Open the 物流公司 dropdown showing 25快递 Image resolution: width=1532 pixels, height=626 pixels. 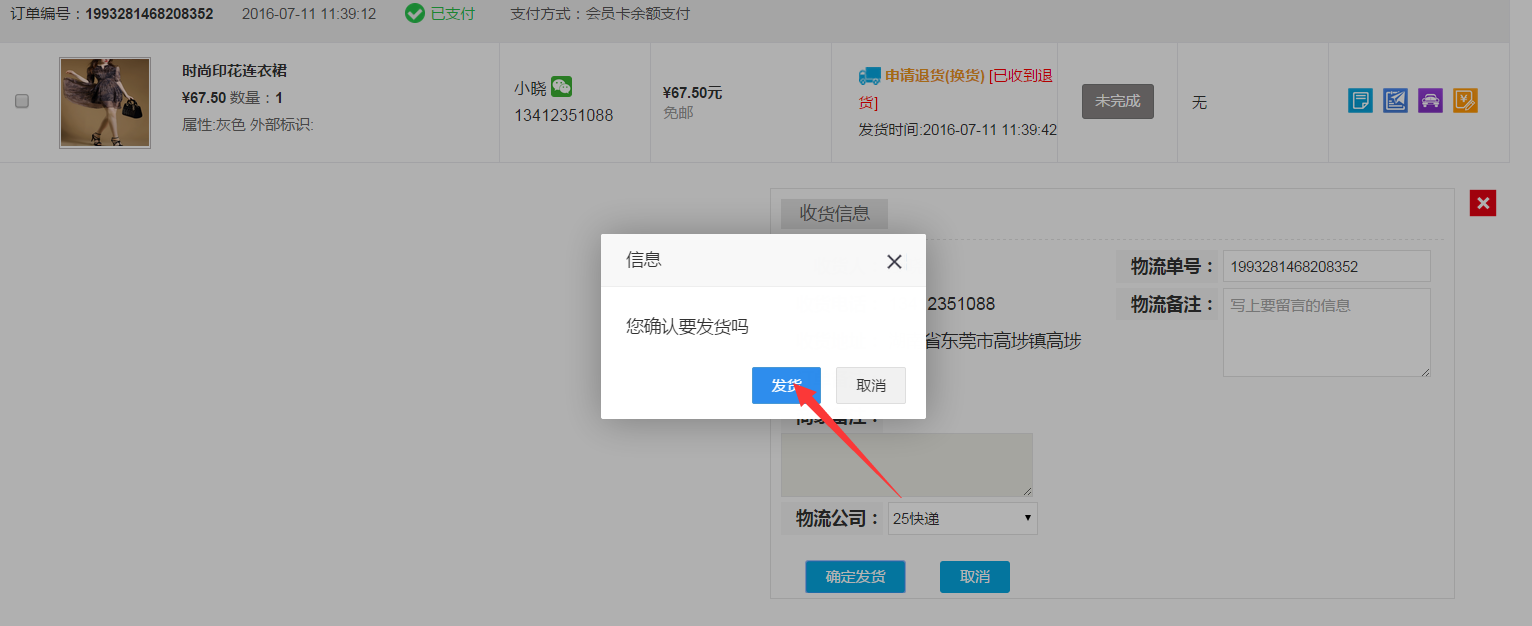pyautogui.click(x=962, y=518)
